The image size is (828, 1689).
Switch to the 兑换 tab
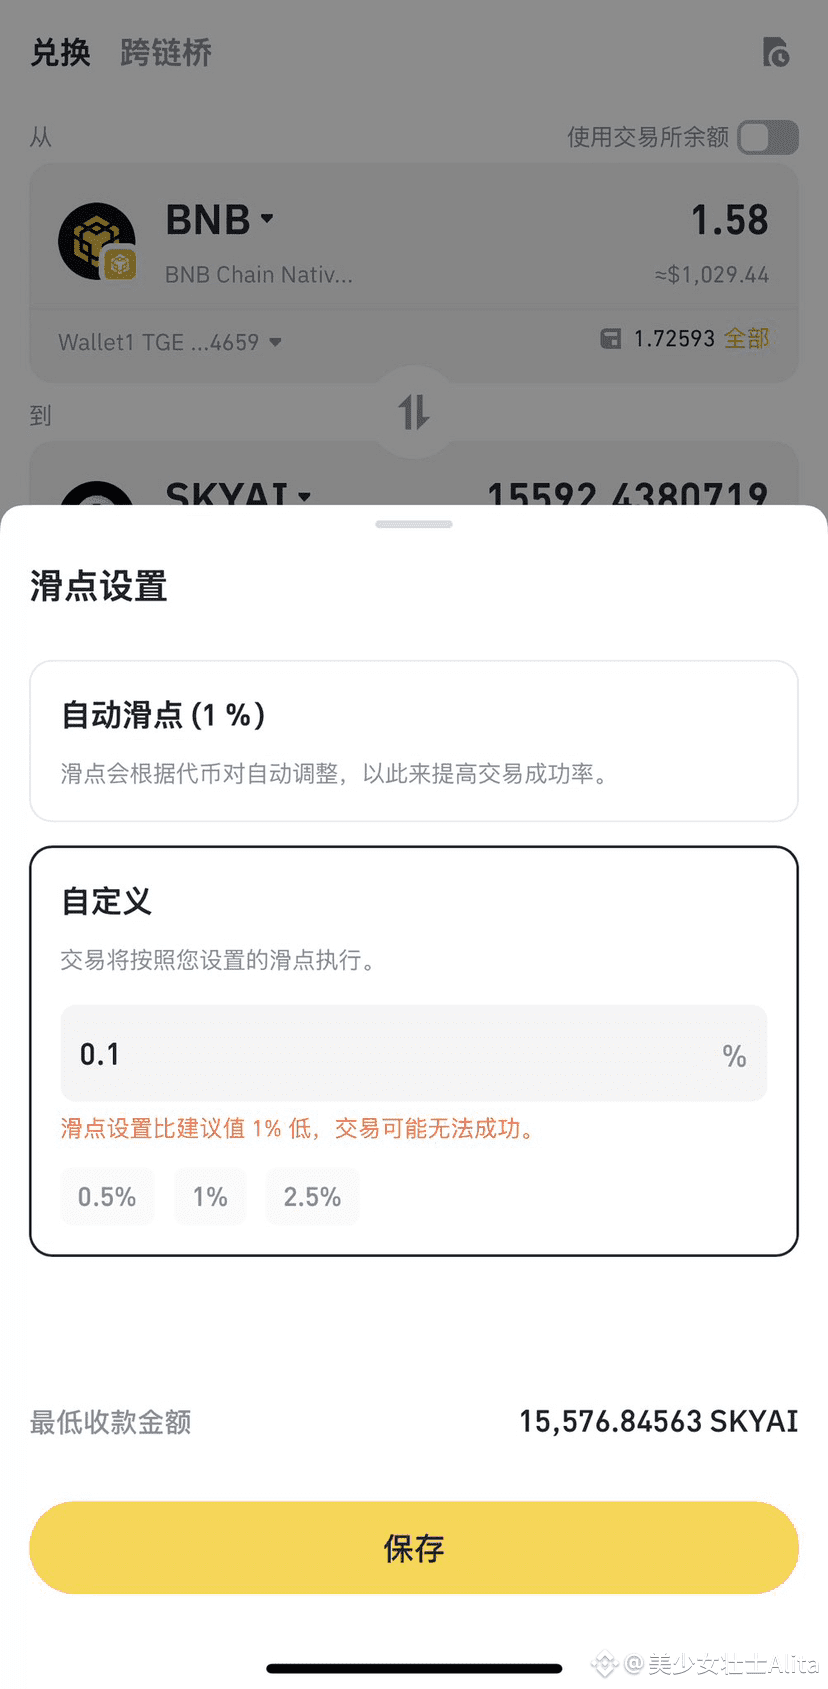coord(61,52)
